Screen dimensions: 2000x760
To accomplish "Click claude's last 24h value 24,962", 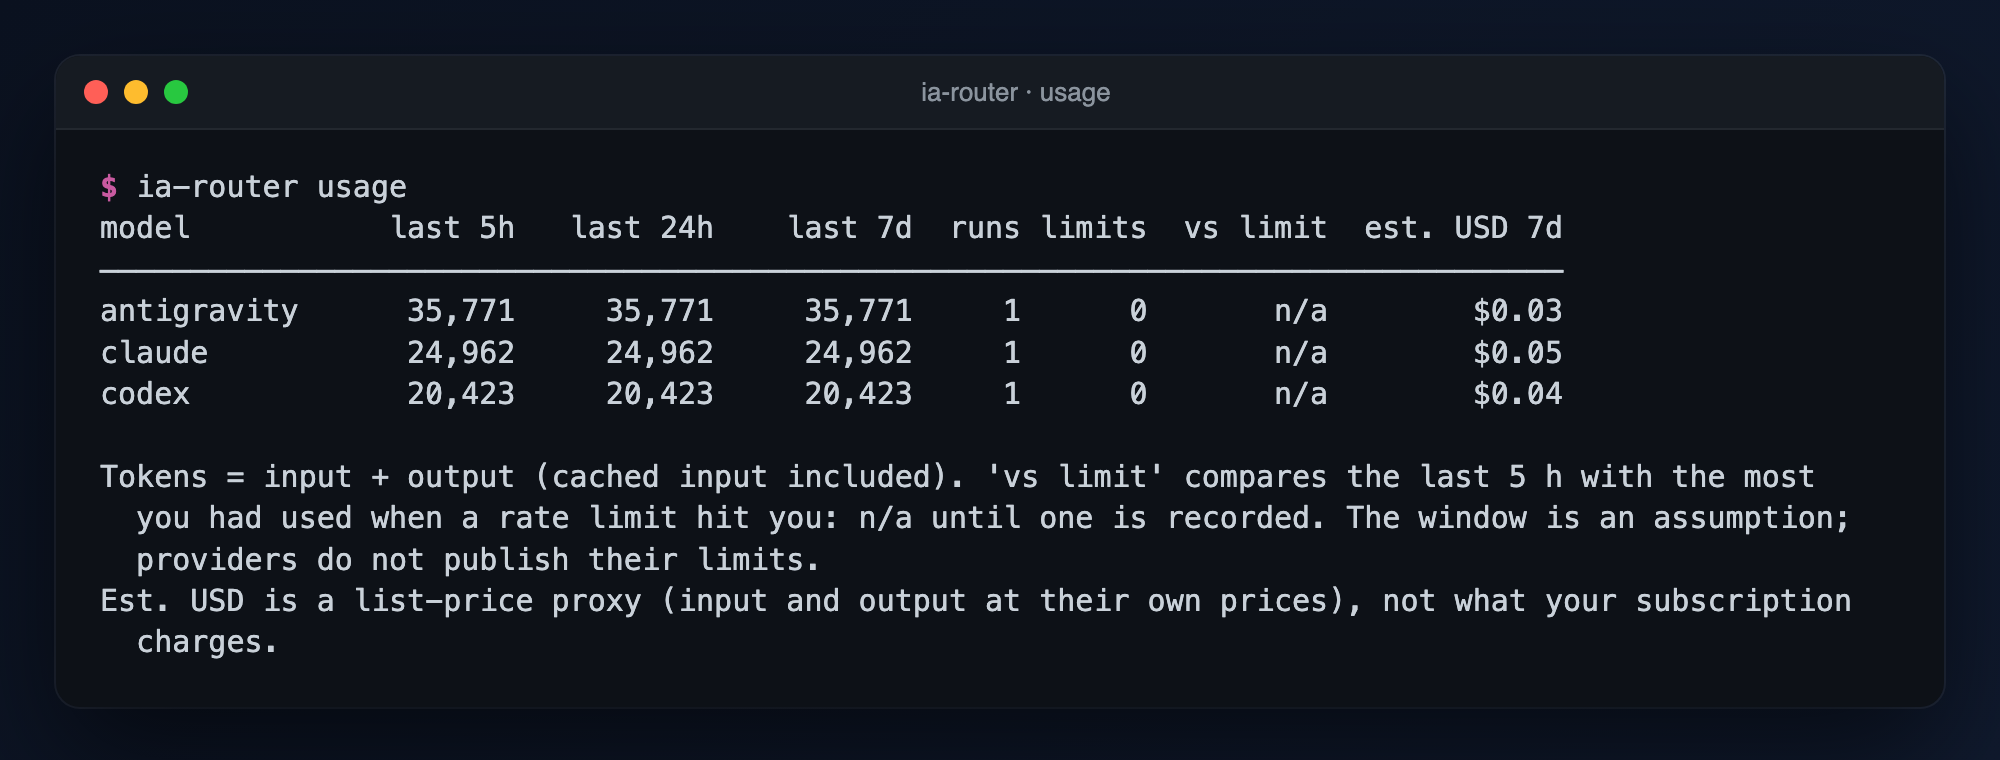I will 660,353.
